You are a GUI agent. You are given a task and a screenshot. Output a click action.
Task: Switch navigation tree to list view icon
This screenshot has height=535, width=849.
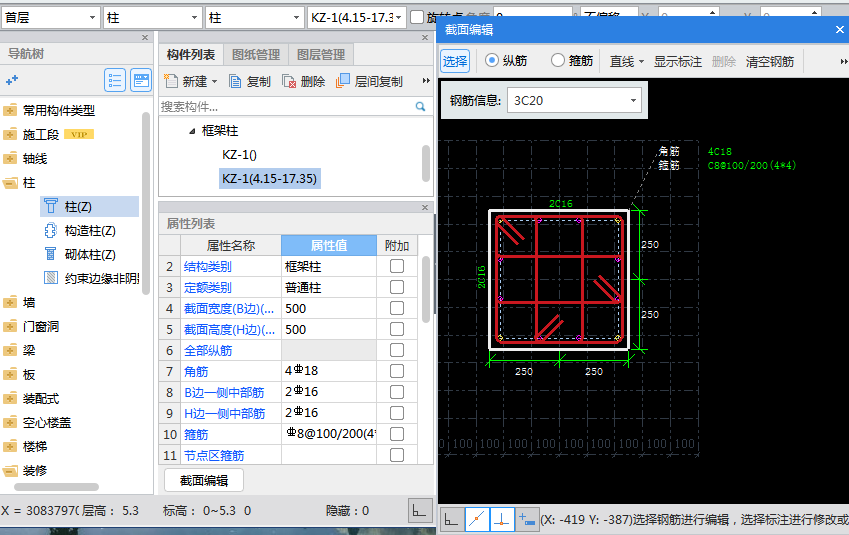(x=115, y=81)
